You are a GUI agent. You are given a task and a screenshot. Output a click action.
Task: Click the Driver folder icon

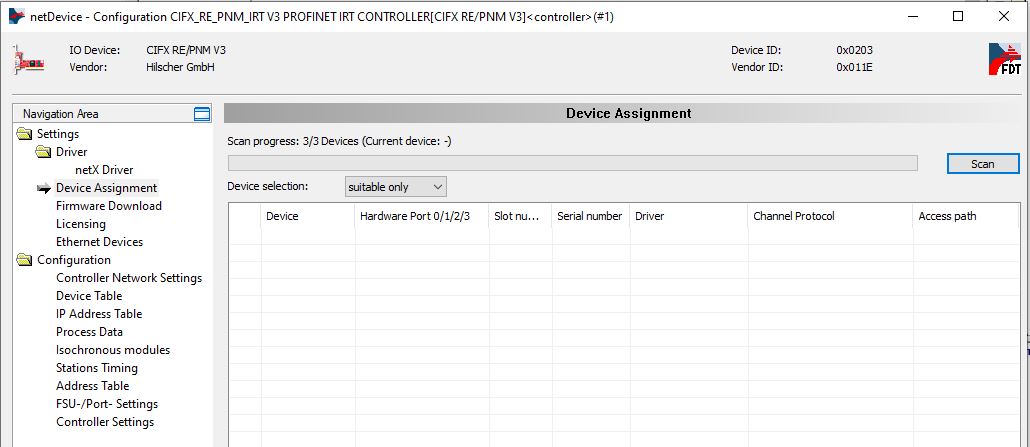click(44, 152)
